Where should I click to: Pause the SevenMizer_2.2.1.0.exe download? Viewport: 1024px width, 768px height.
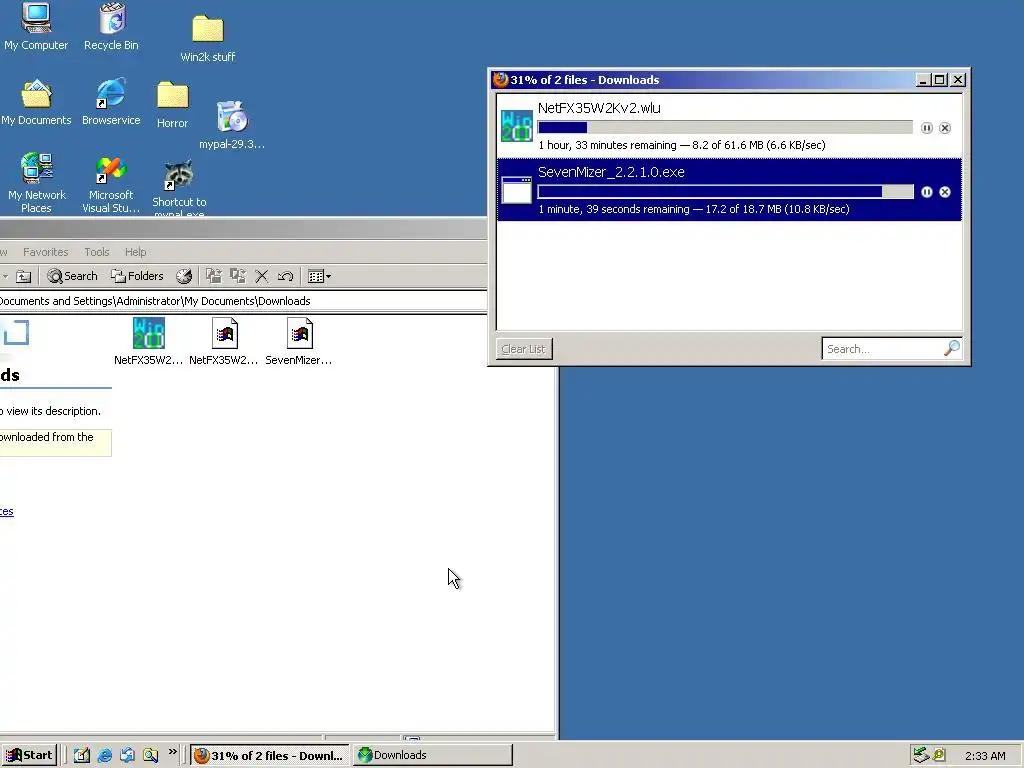927,192
